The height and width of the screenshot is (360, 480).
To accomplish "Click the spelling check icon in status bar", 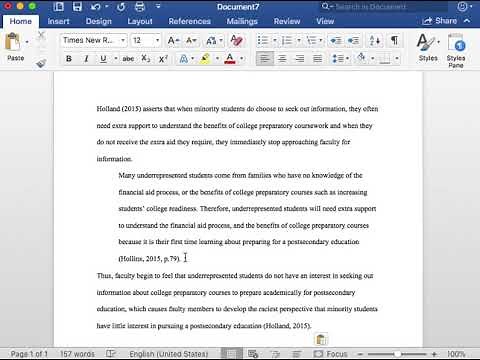I will (x=110, y=354).
